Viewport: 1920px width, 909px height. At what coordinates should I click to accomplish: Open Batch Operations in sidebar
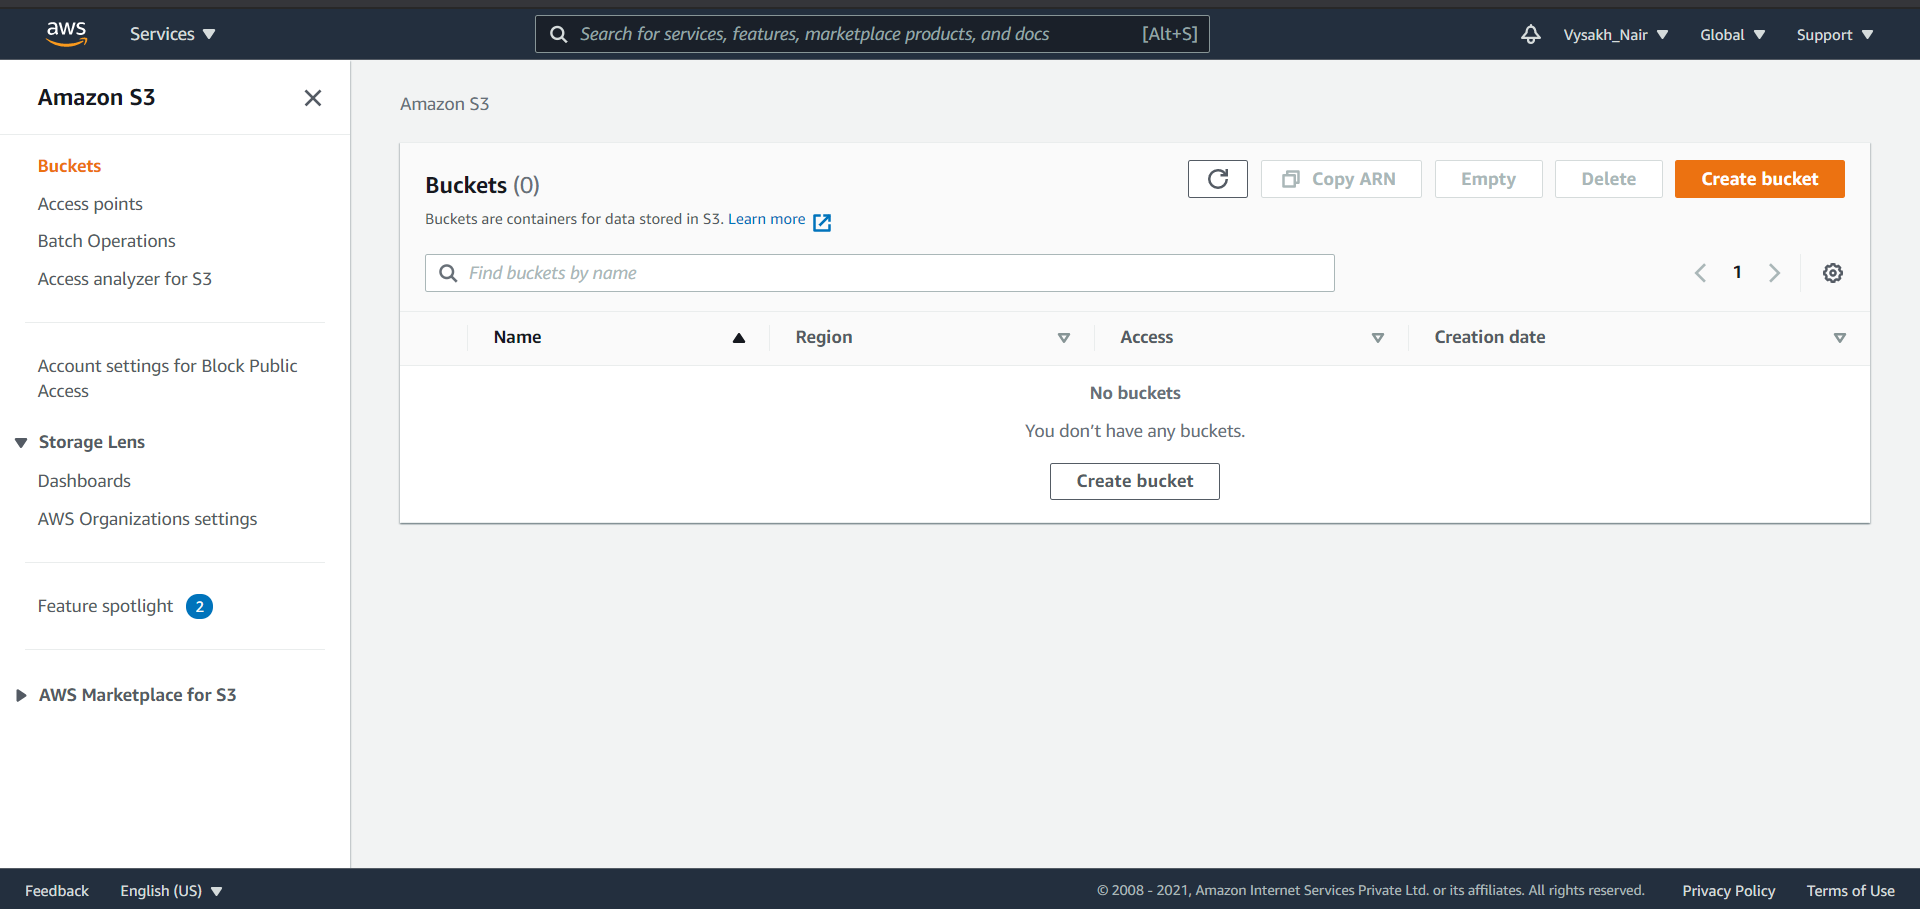pyautogui.click(x=106, y=241)
